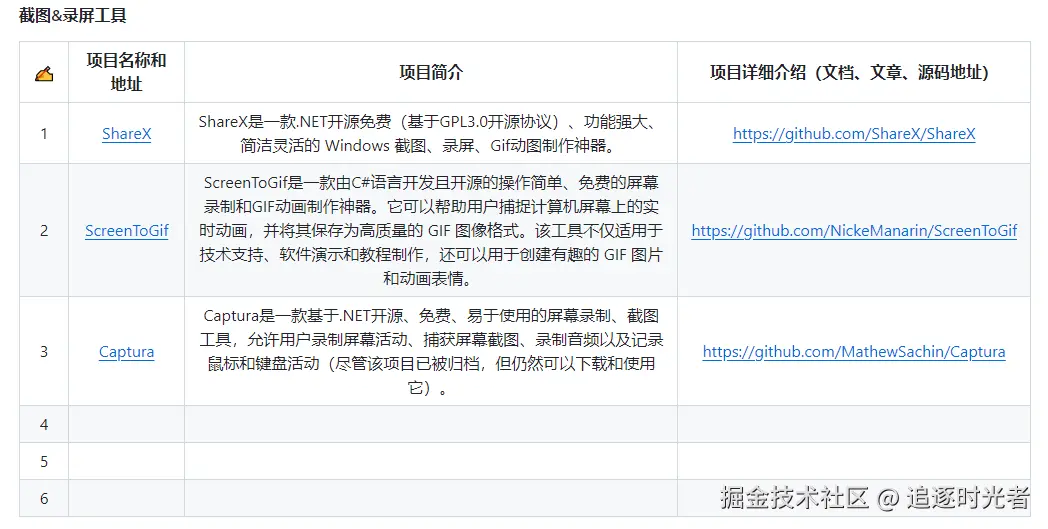Open the Captura project link
The height and width of the screenshot is (529, 1048).
click(x=126, y=352)
